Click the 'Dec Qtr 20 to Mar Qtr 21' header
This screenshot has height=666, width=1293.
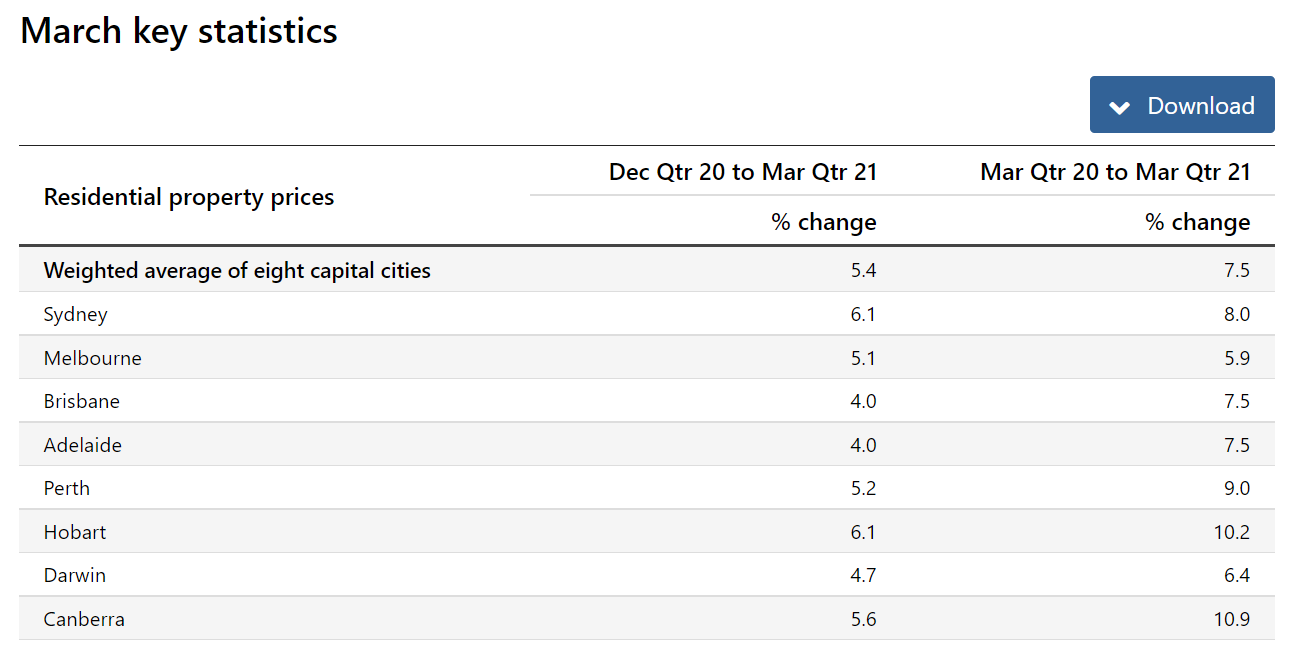742,171
